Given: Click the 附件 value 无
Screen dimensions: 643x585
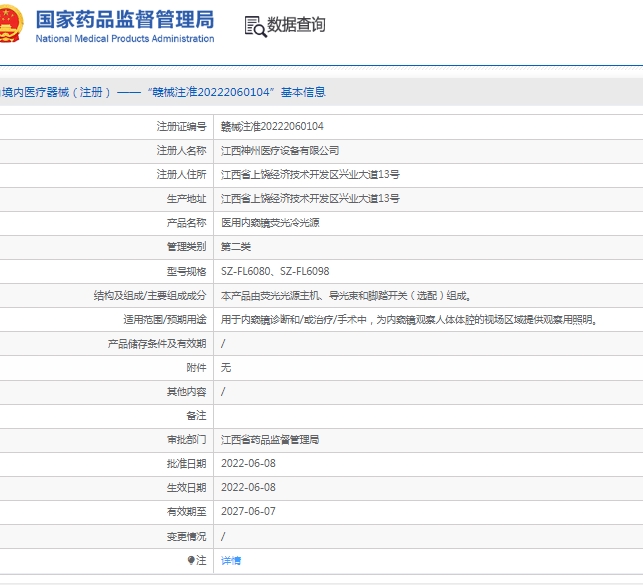Looking at the screenshot, I should coord(226,368).
